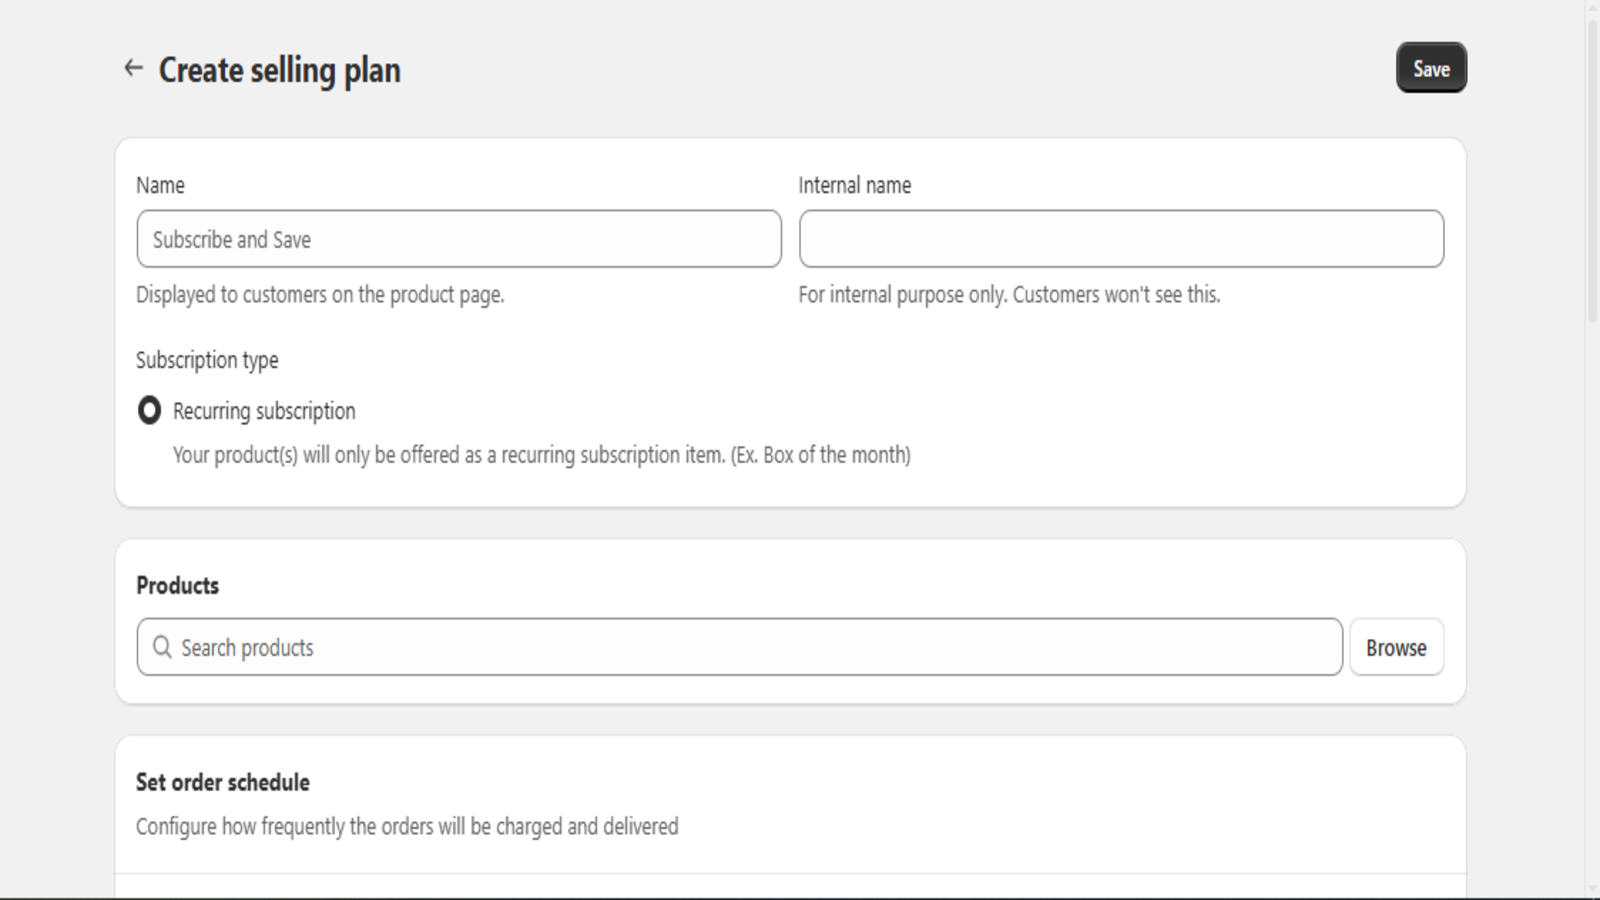1600x900 pixels.
Task: Click the Subscription type label
Action: (207, 360)
